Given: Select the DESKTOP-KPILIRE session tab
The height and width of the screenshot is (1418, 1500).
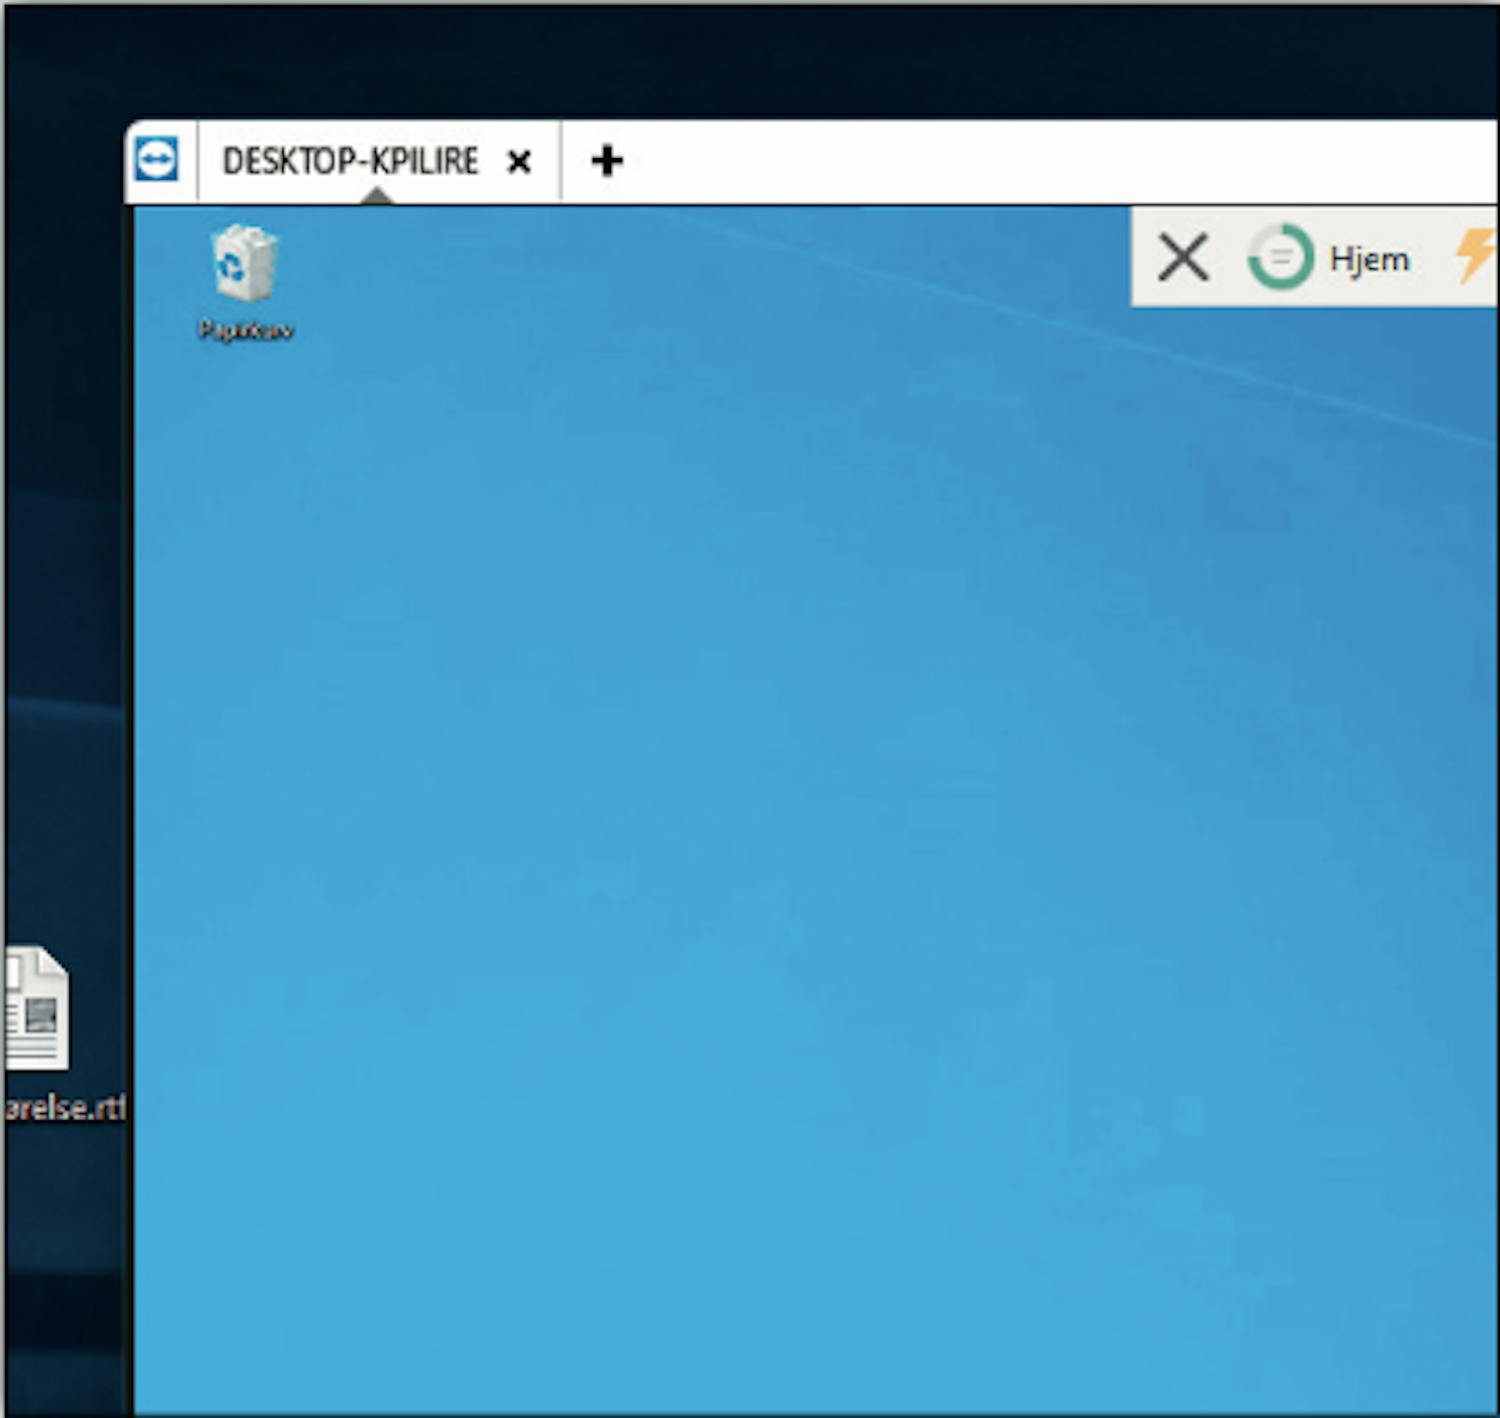Looking at the screenshot, I should 349,161.
